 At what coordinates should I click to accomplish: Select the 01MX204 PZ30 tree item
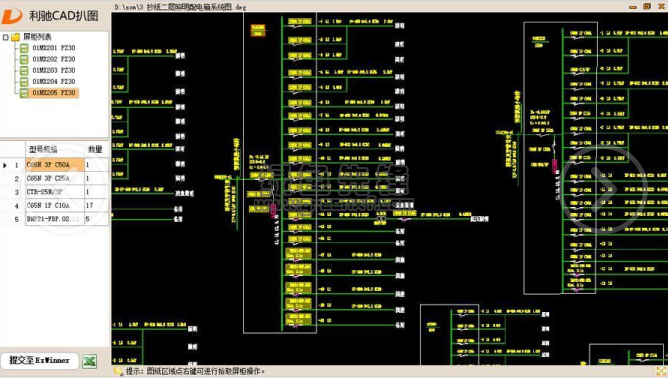coord(54,81)
